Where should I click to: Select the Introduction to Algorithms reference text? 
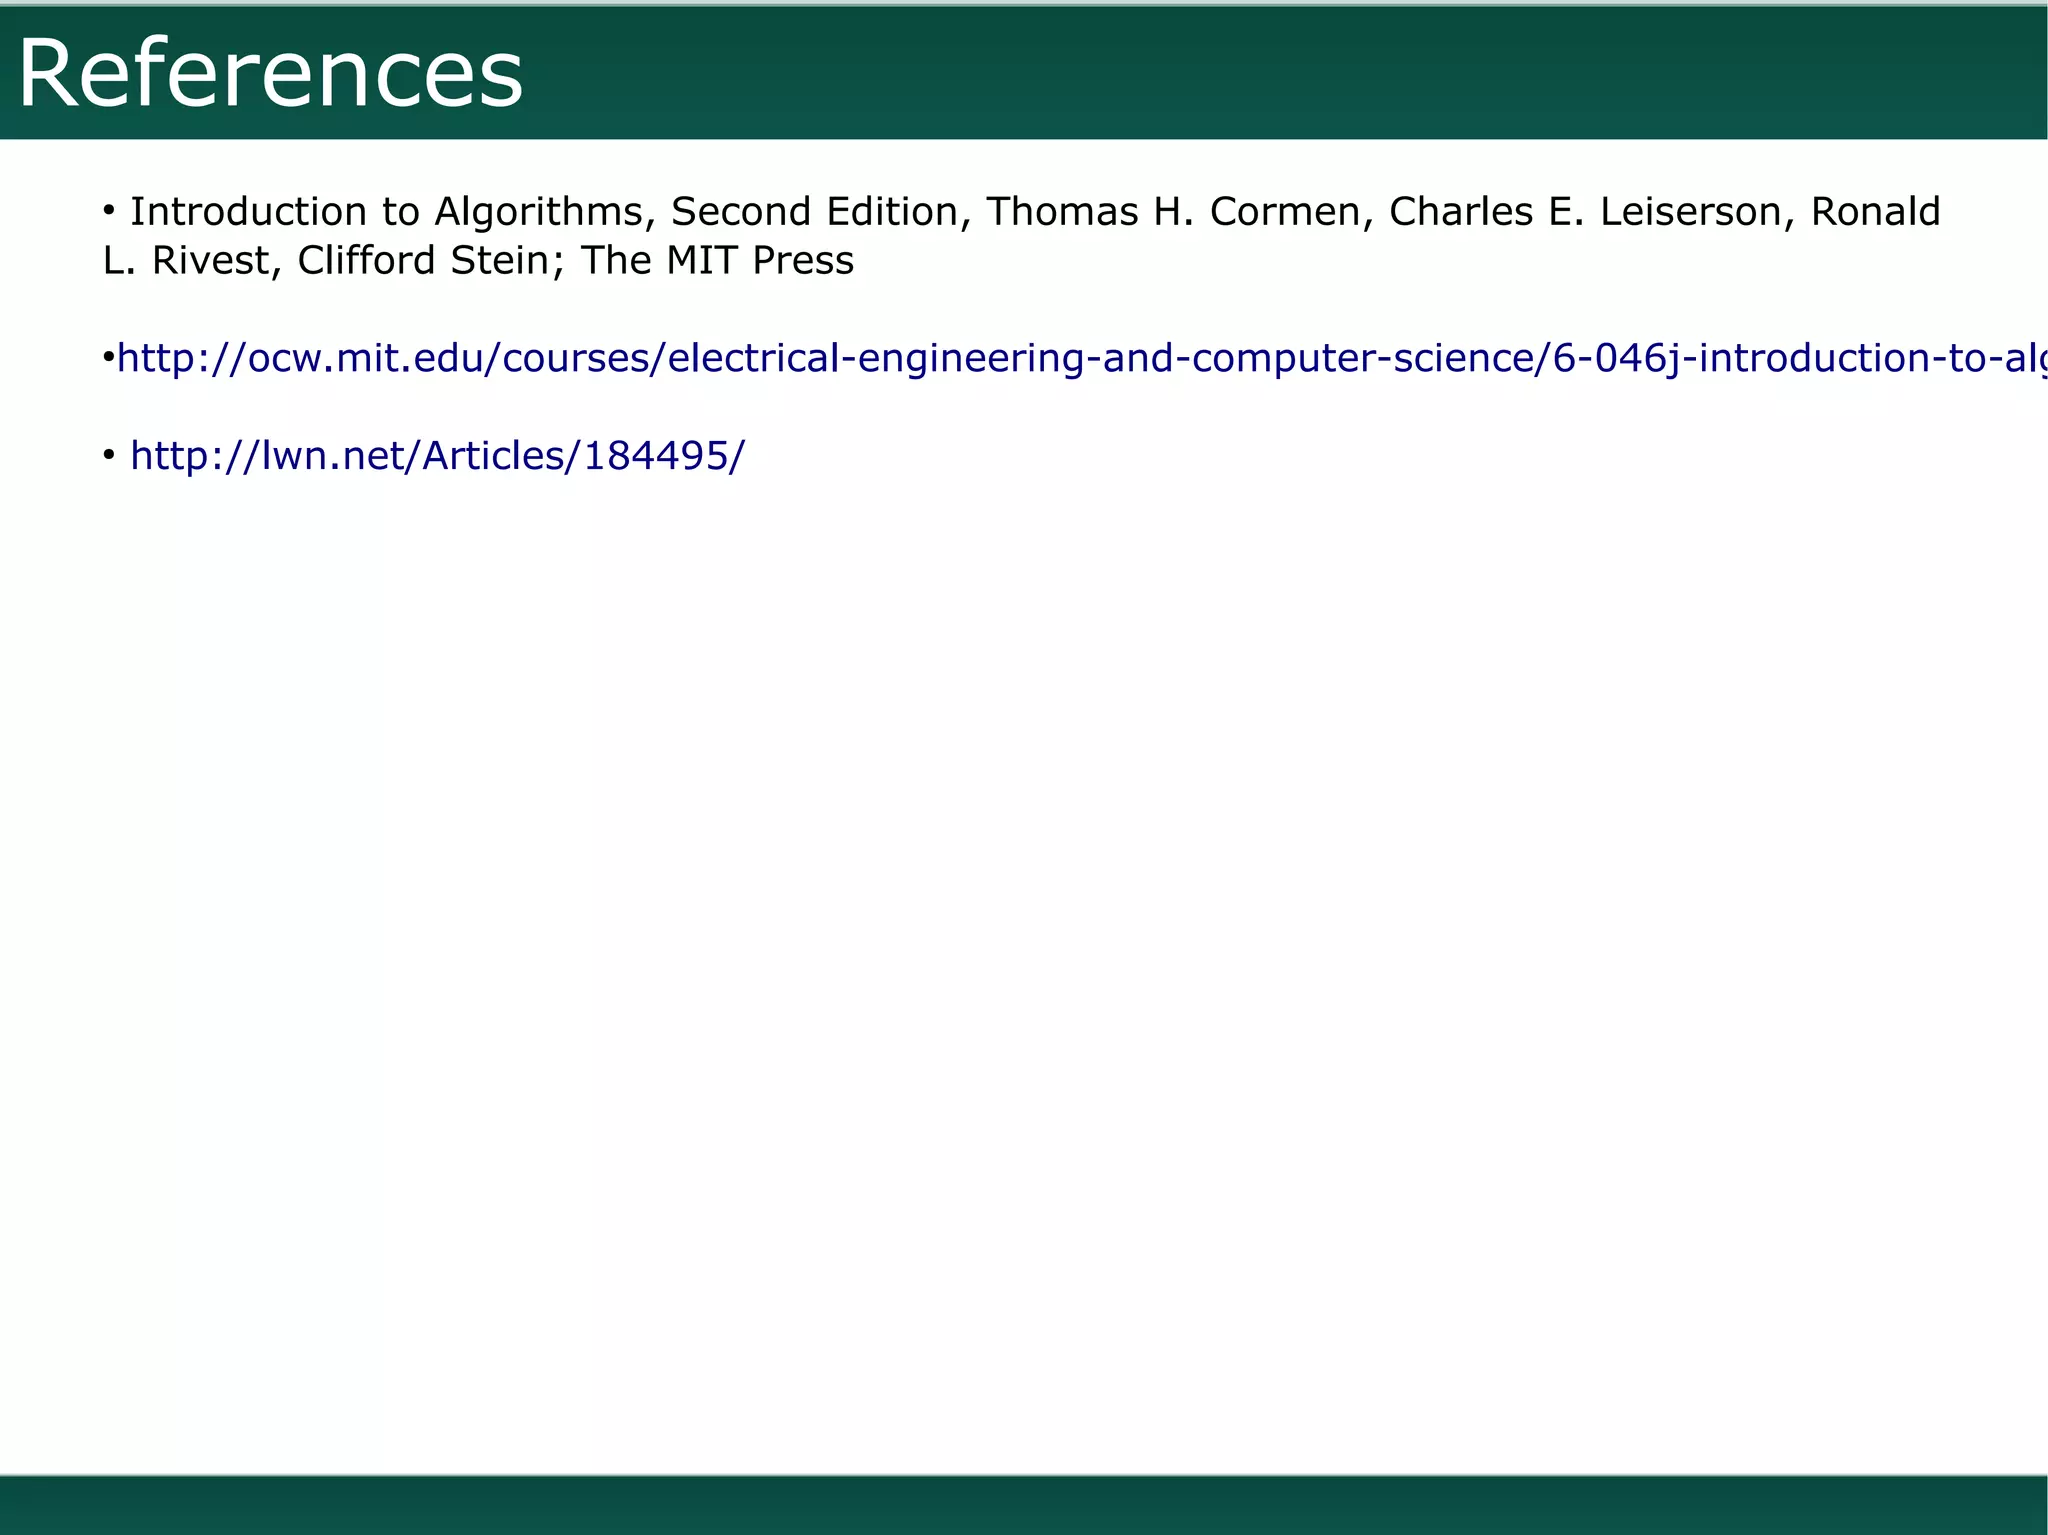click(1021, 235)
